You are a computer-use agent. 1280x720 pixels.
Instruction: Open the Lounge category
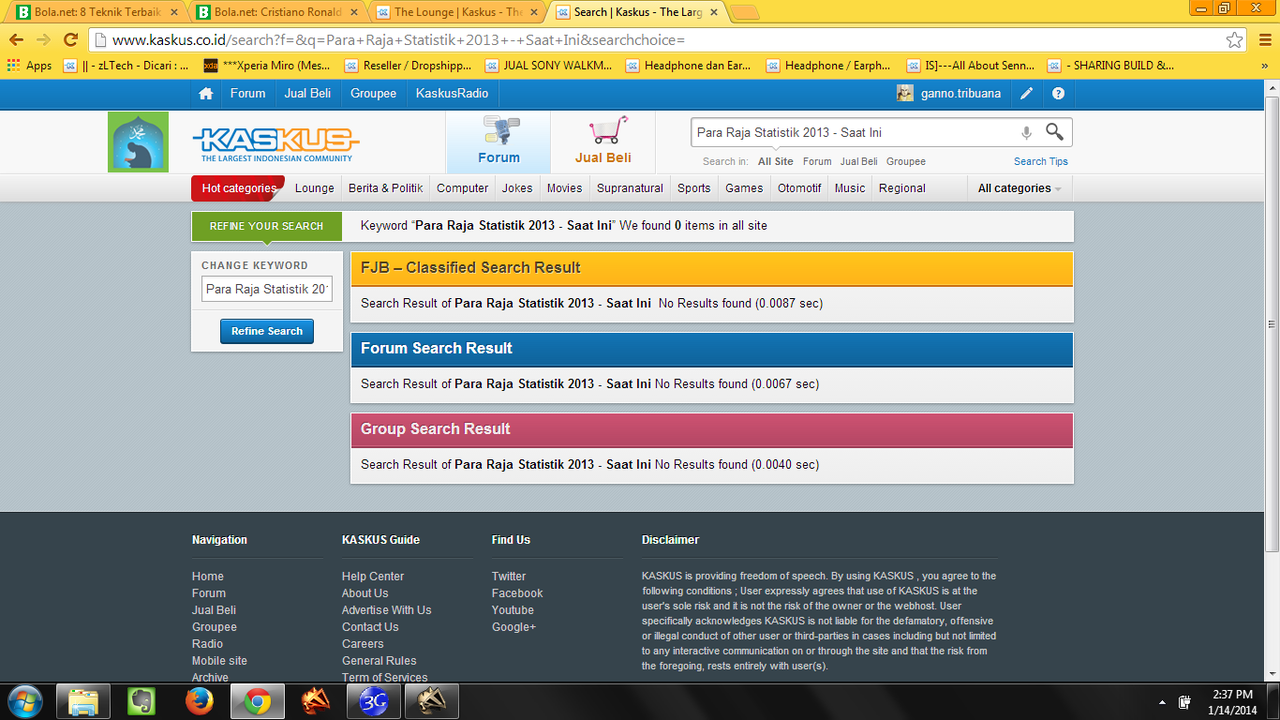click(315, 188)
